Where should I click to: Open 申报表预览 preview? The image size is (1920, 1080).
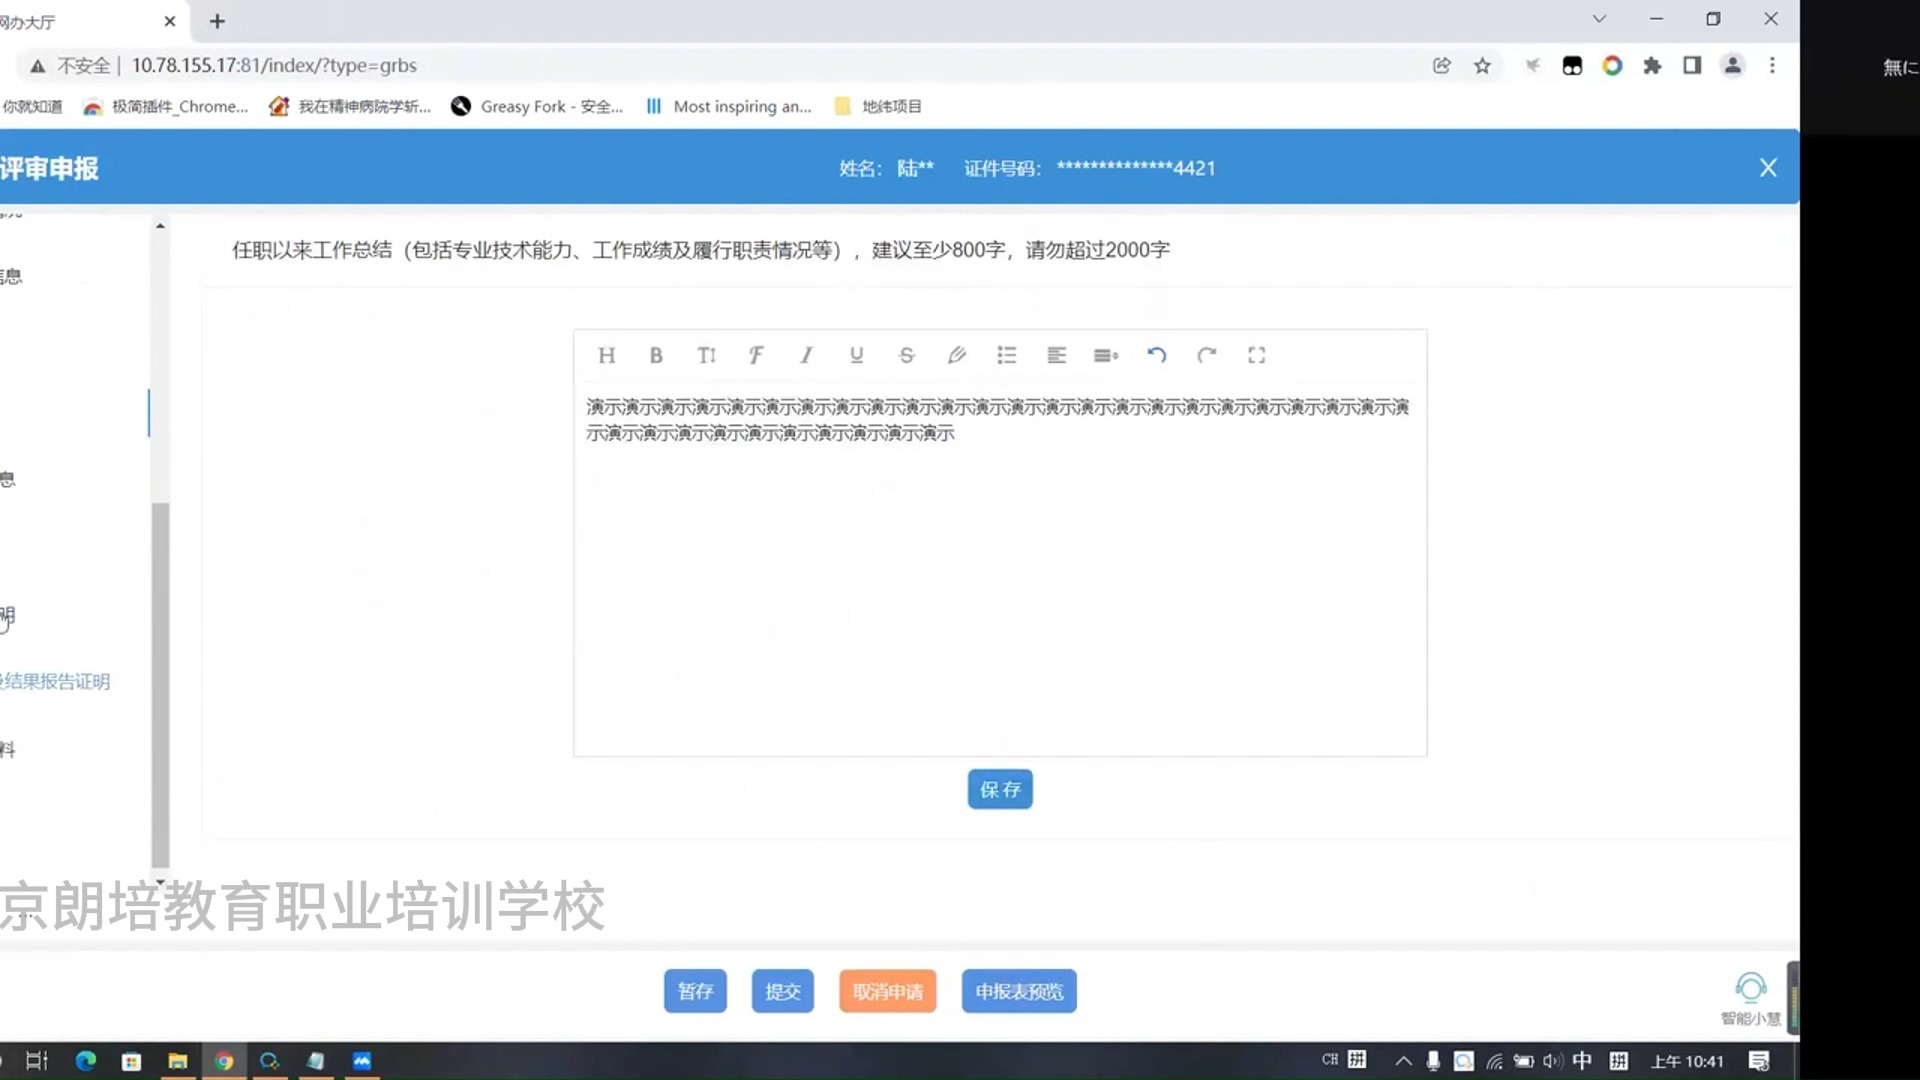[x=1019, y=991]
